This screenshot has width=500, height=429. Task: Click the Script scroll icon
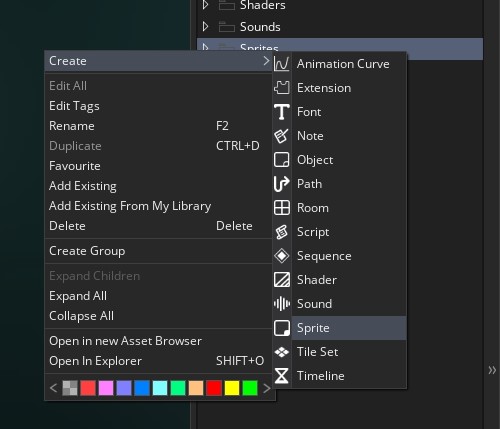point(282,232)
